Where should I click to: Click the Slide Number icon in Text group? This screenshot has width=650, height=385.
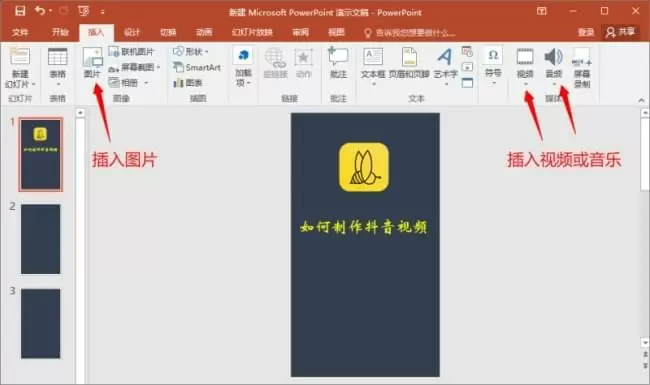point(467,67)
